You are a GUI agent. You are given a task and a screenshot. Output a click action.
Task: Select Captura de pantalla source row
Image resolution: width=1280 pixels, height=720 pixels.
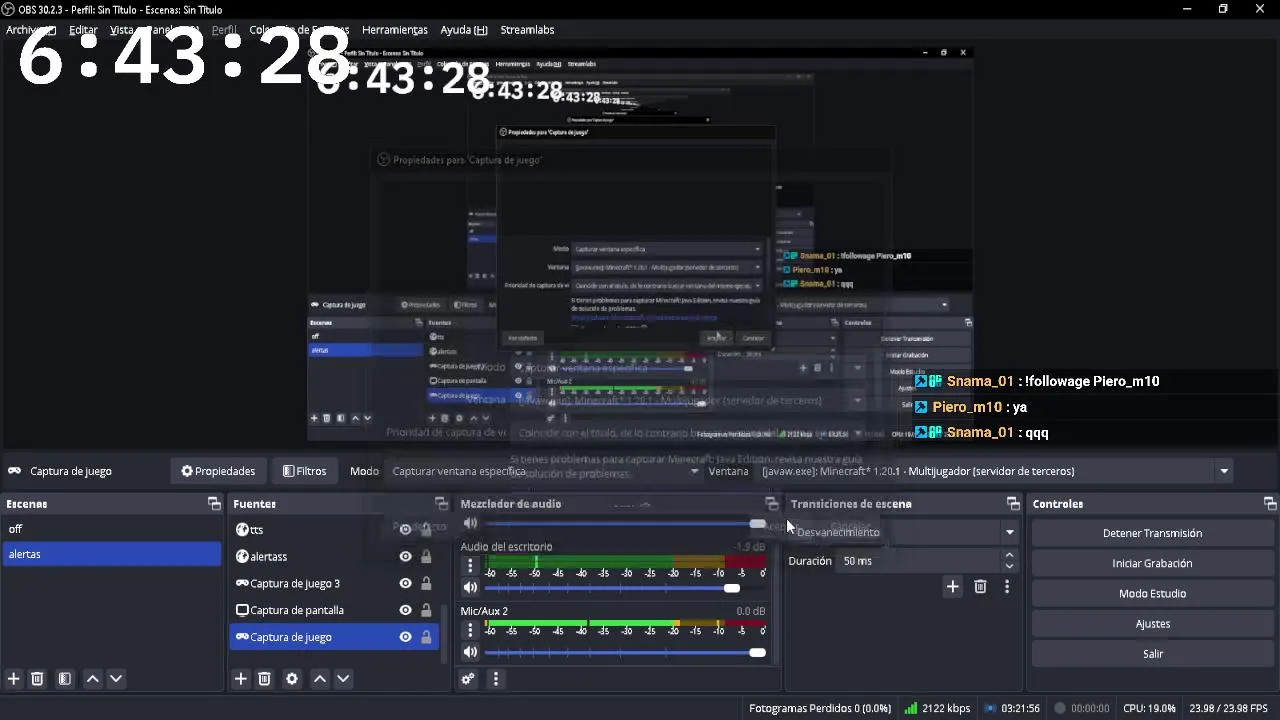pos(335,610)
